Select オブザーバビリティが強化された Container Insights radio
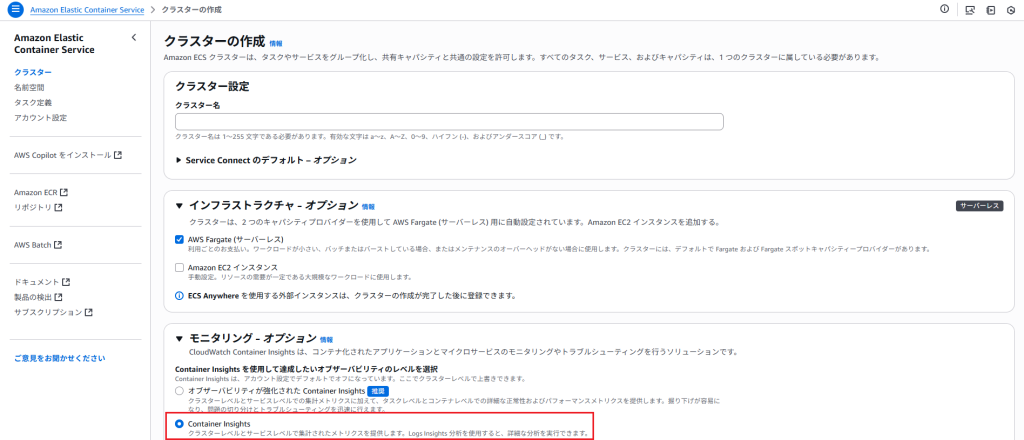 click(180, 390)
